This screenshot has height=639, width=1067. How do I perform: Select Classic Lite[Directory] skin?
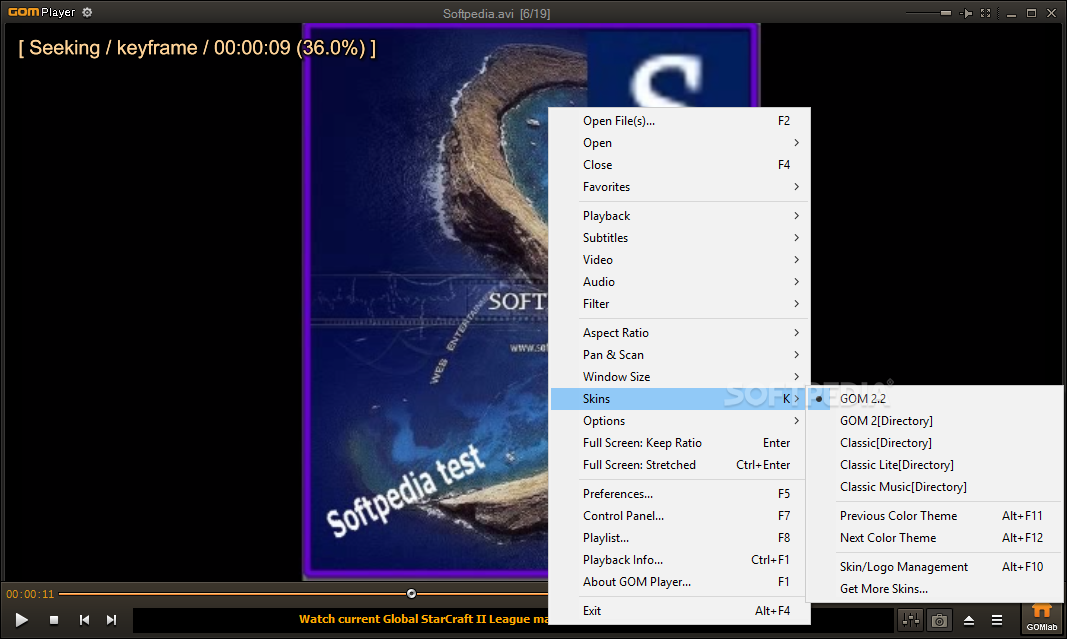[x=935, y=465]
